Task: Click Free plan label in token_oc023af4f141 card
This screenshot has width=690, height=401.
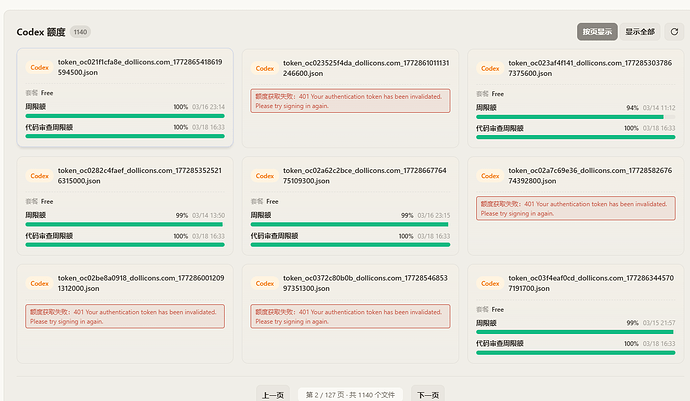Action: click(498, 94)
